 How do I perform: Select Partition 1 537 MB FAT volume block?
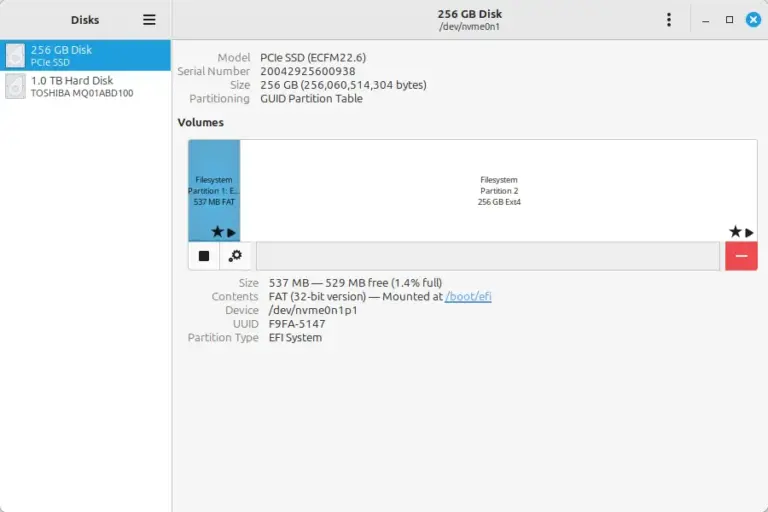214,191
